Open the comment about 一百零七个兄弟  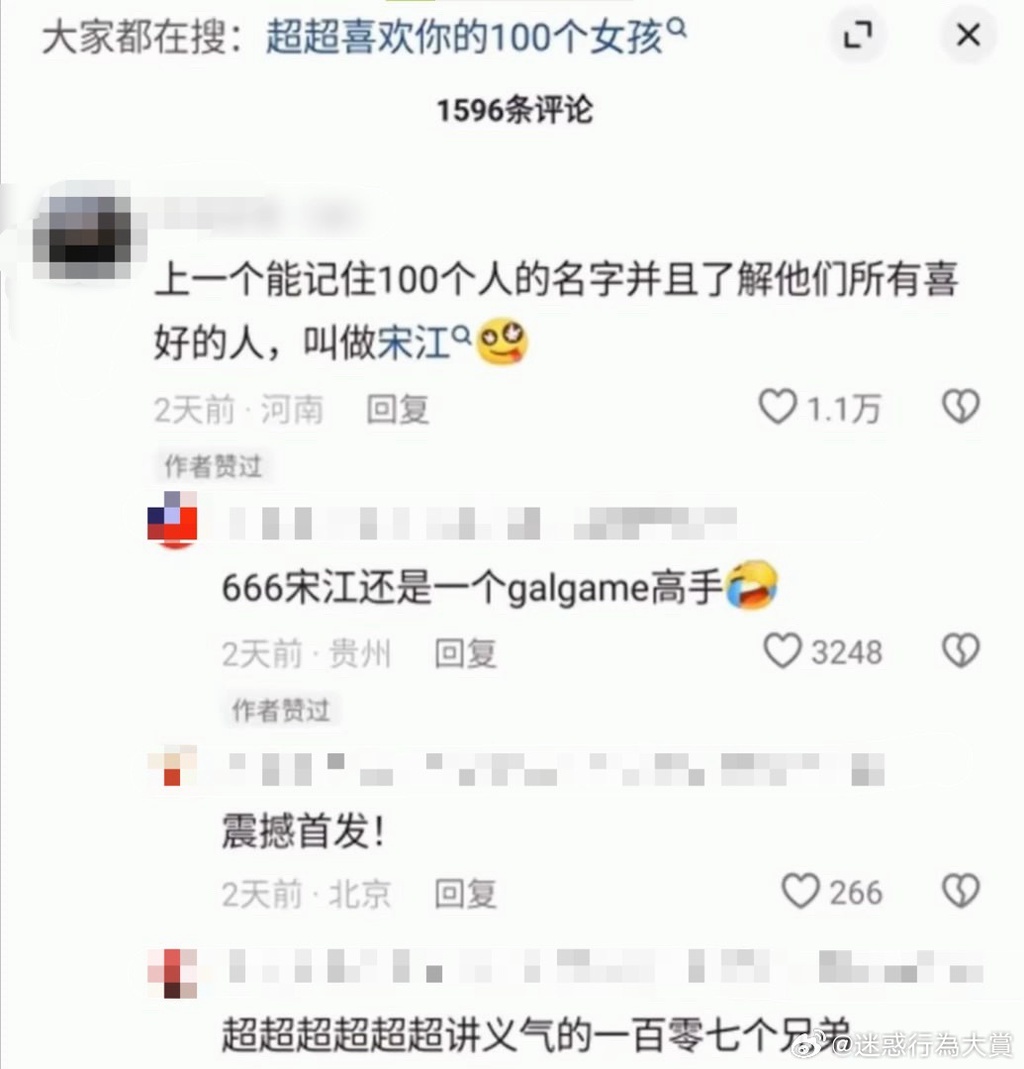pos(537,1034)
